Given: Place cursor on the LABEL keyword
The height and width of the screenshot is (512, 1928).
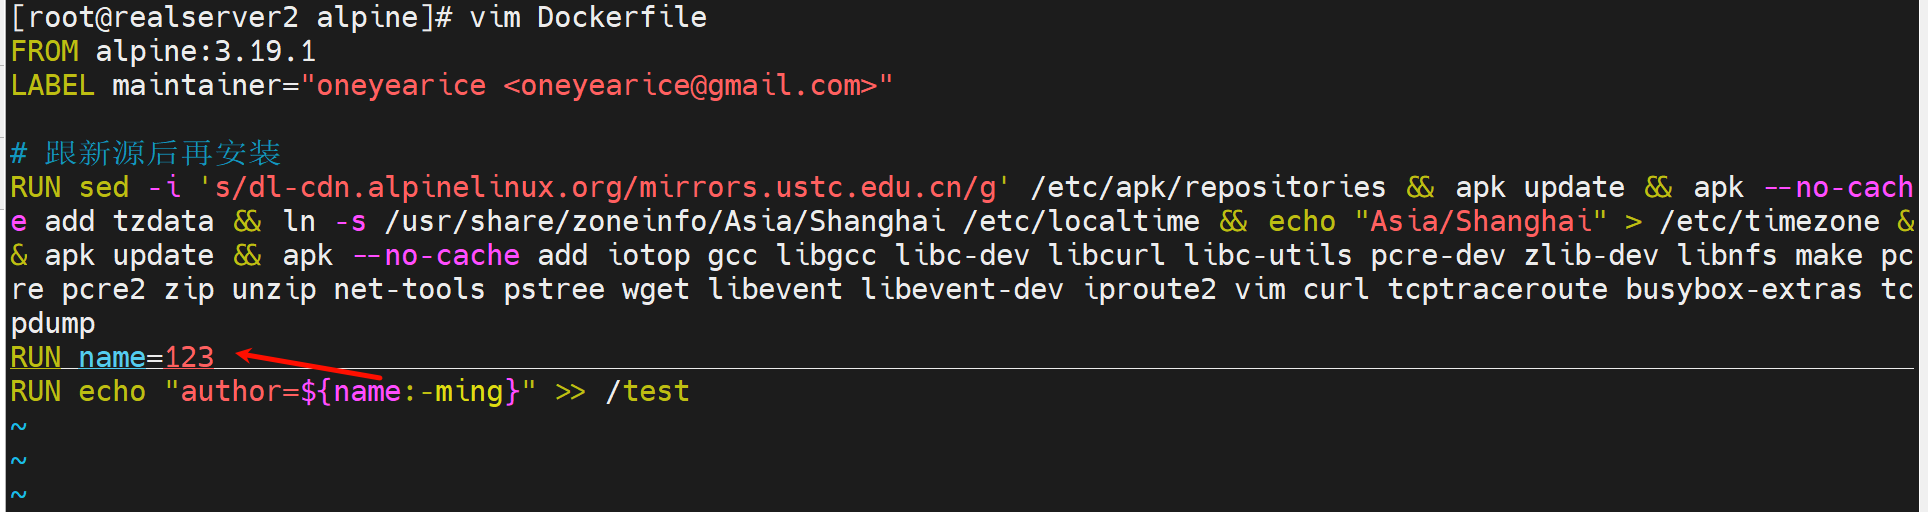Looking at the screenshot, I should pyautogui.click(x=52, y=85).
